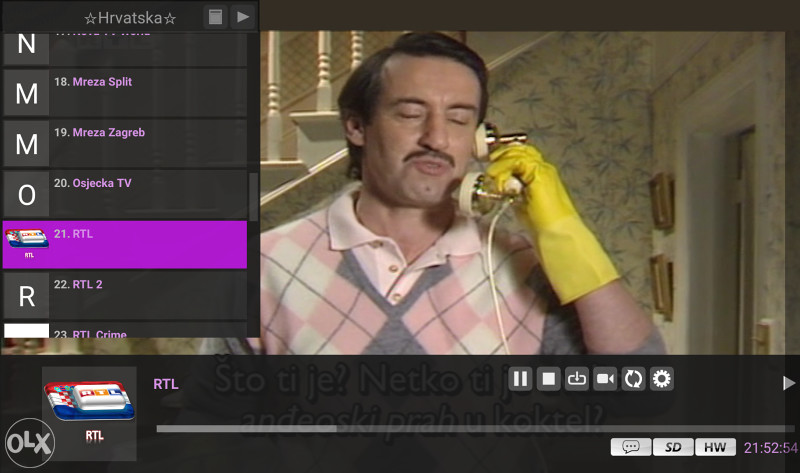
Task: Click the channel list scrollbar
Action: tap(253, 196)
